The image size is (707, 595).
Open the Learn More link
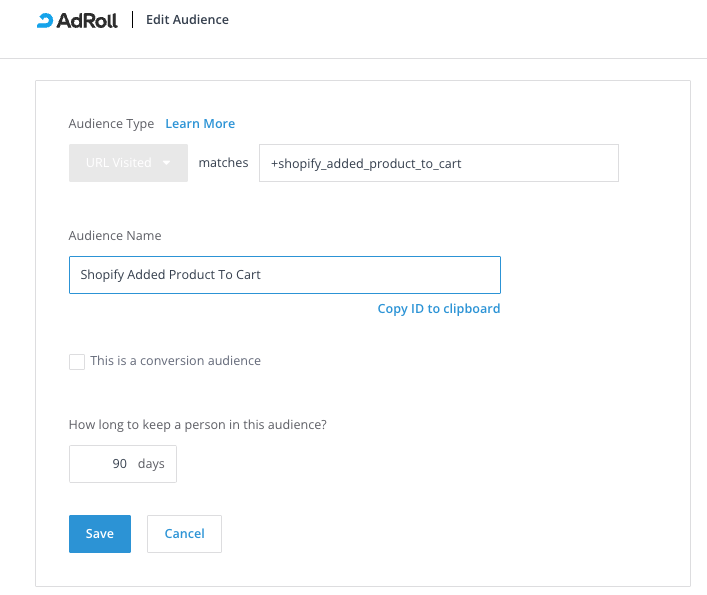200,124
